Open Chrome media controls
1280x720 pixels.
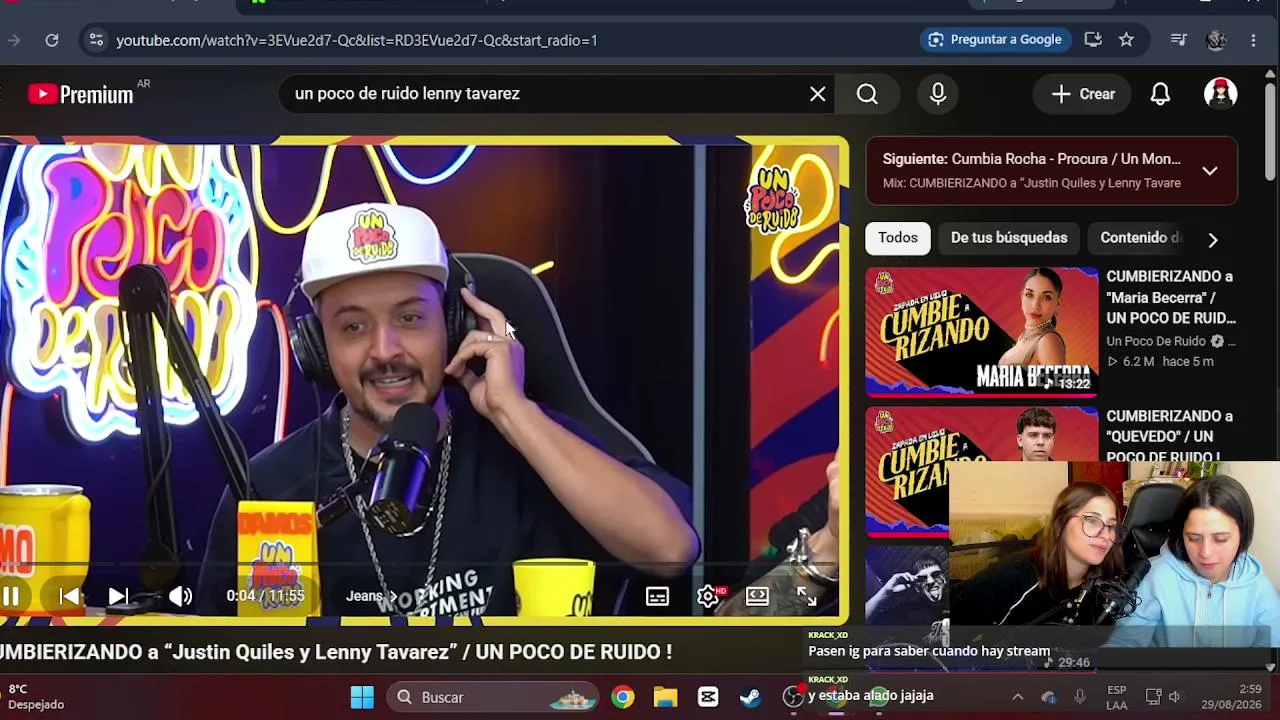click(x=1179, y=40)
